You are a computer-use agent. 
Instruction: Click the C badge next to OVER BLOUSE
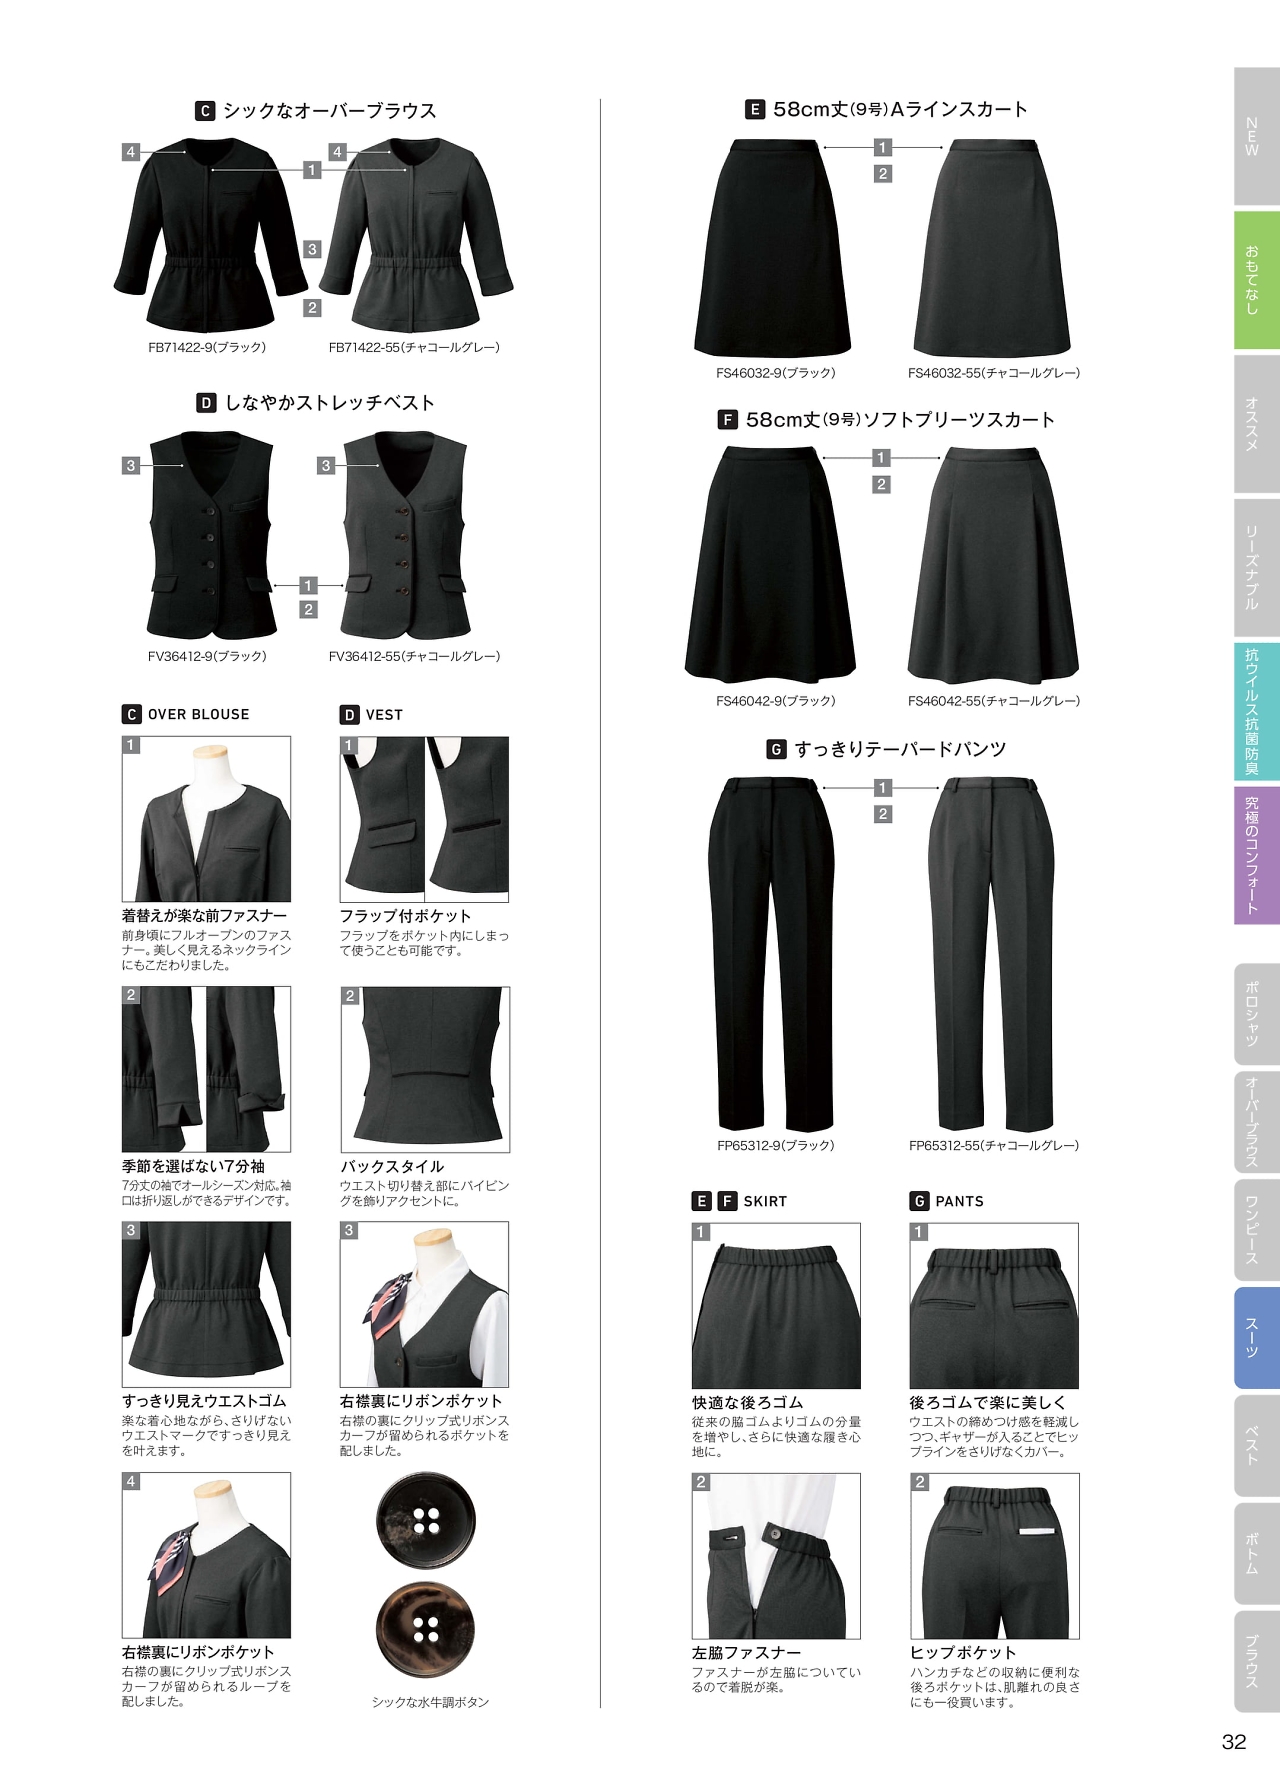coord(131,714)
